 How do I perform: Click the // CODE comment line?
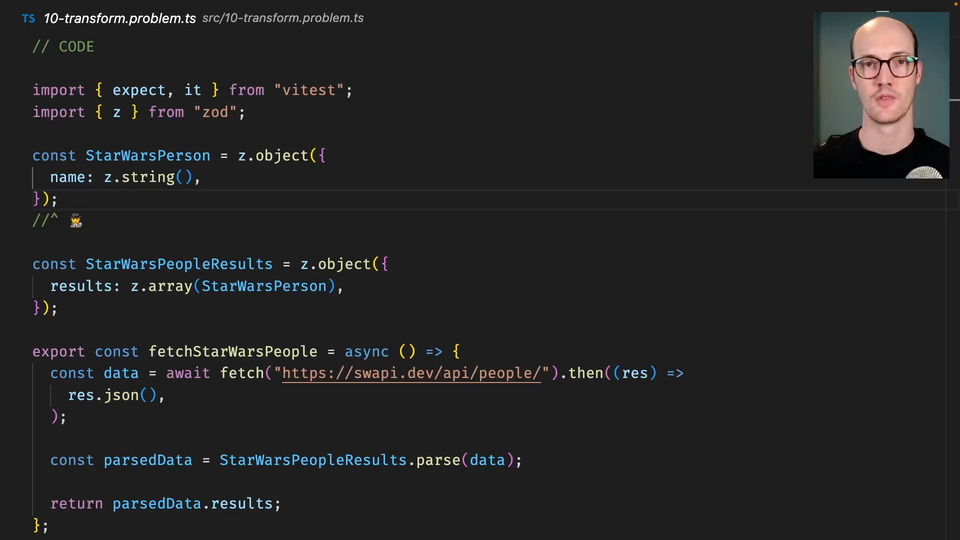tap(63, 47)
